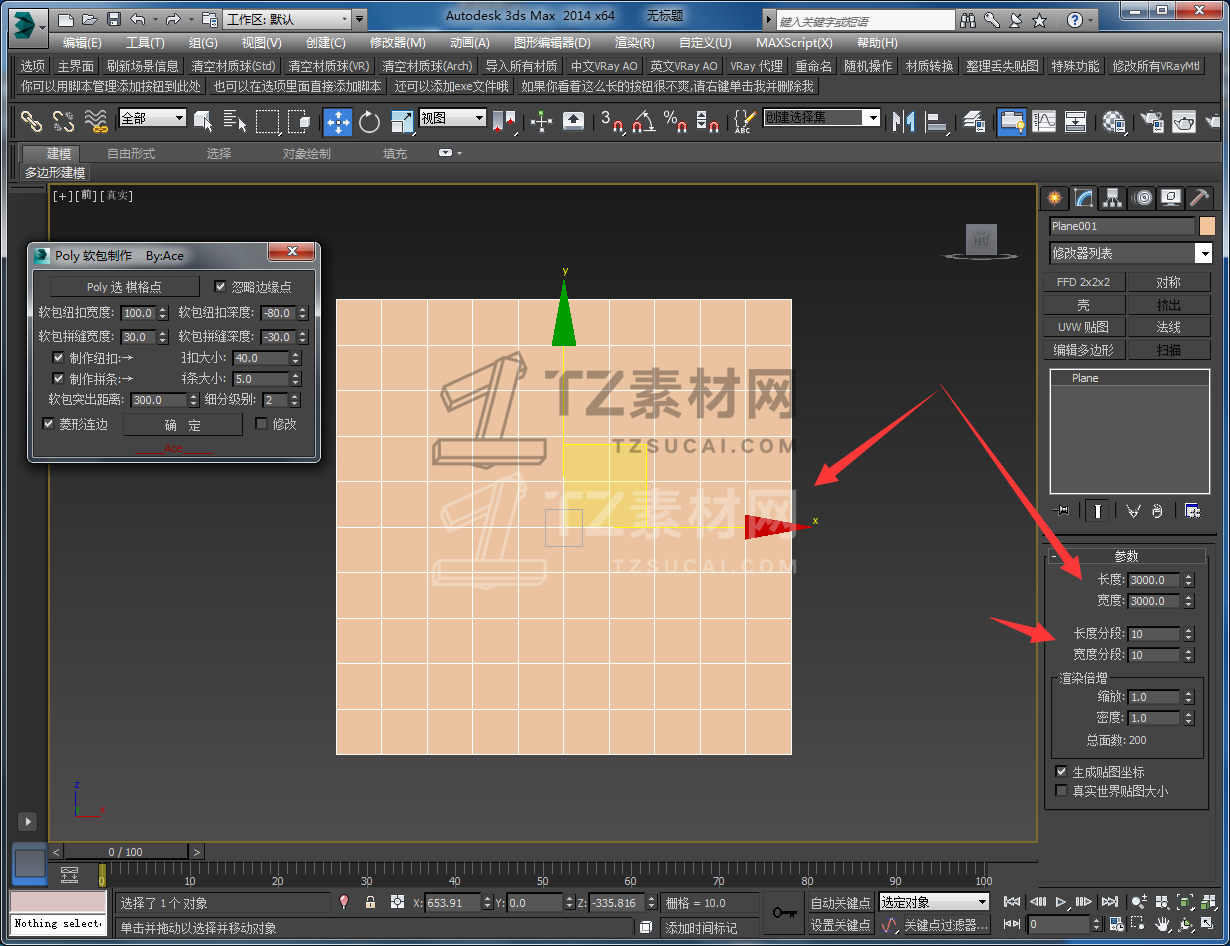Toggle the Angle Snap icon
The width and height of the screenshot is (1230, 946).
pyautogui.click(x=642, y=122)
